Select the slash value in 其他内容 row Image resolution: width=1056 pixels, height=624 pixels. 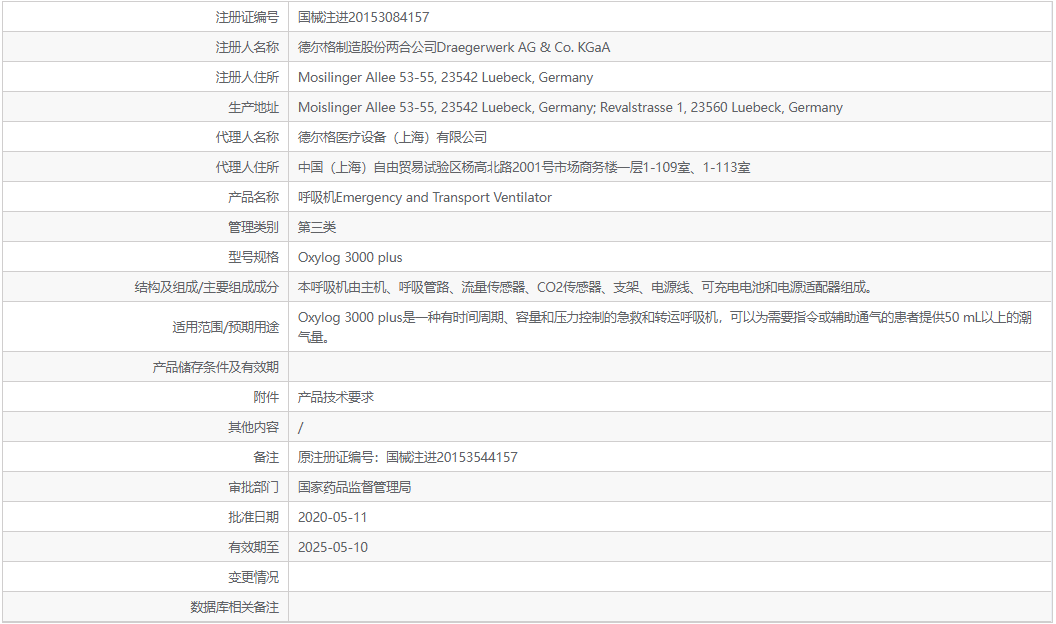(x=300, y=427)
